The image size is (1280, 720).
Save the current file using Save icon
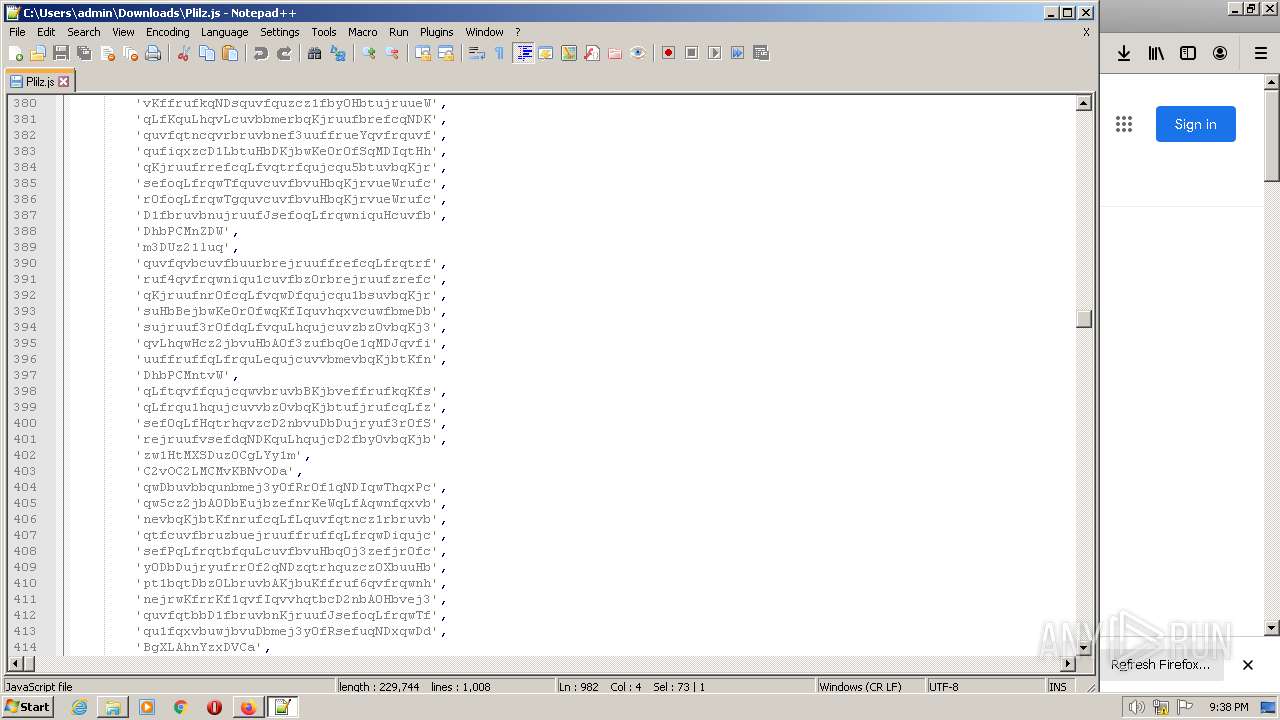point(61,53)
